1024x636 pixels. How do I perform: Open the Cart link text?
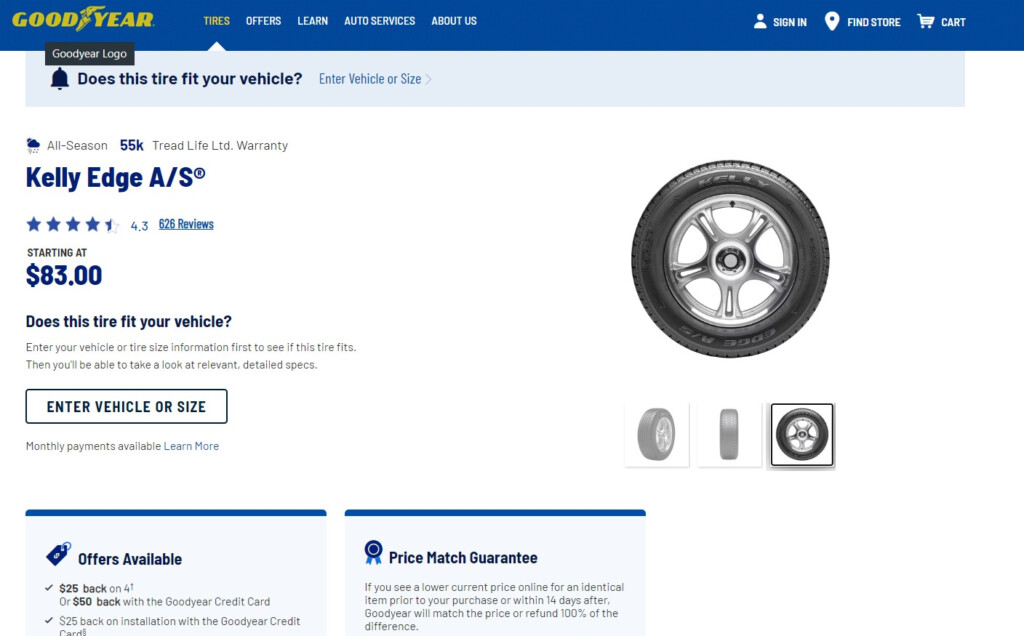pyautogui.click(x=953, y=22)
